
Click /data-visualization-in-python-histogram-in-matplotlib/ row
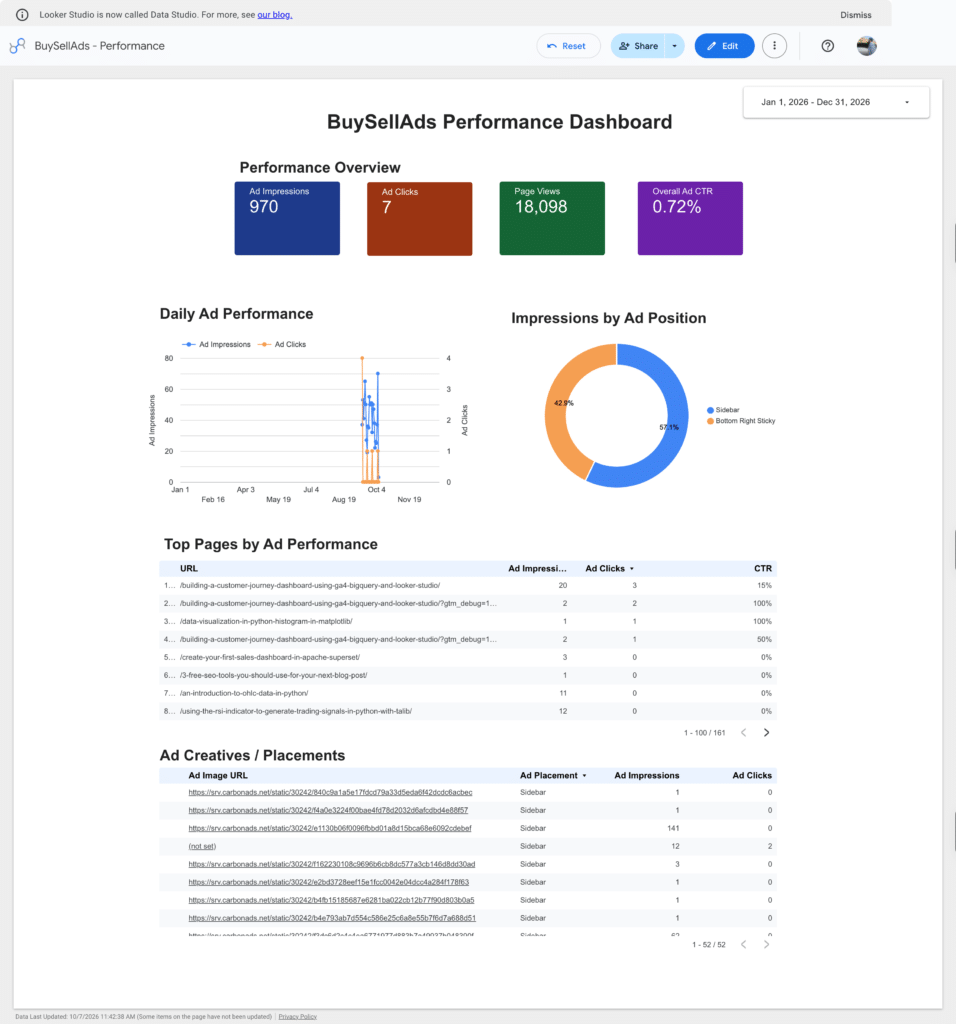point(468,621)
